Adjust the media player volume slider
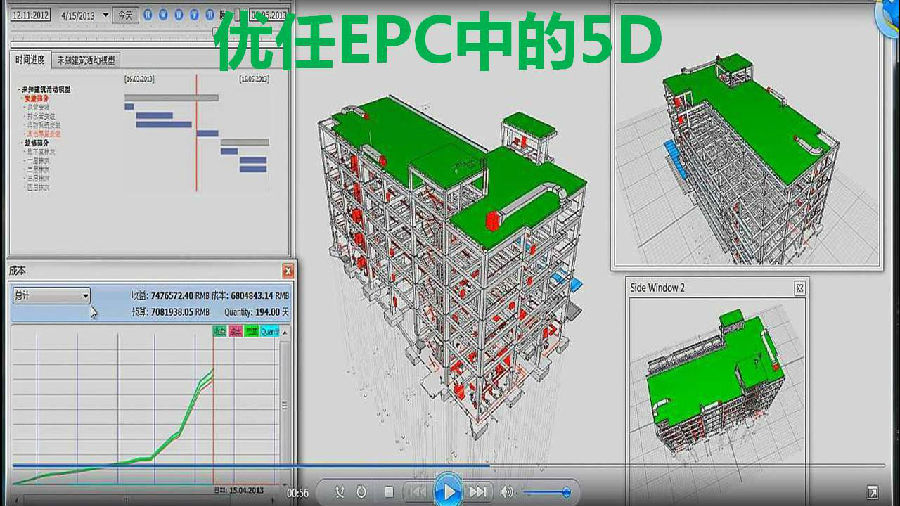The image size is (900, 506). (x=546, y=492)
